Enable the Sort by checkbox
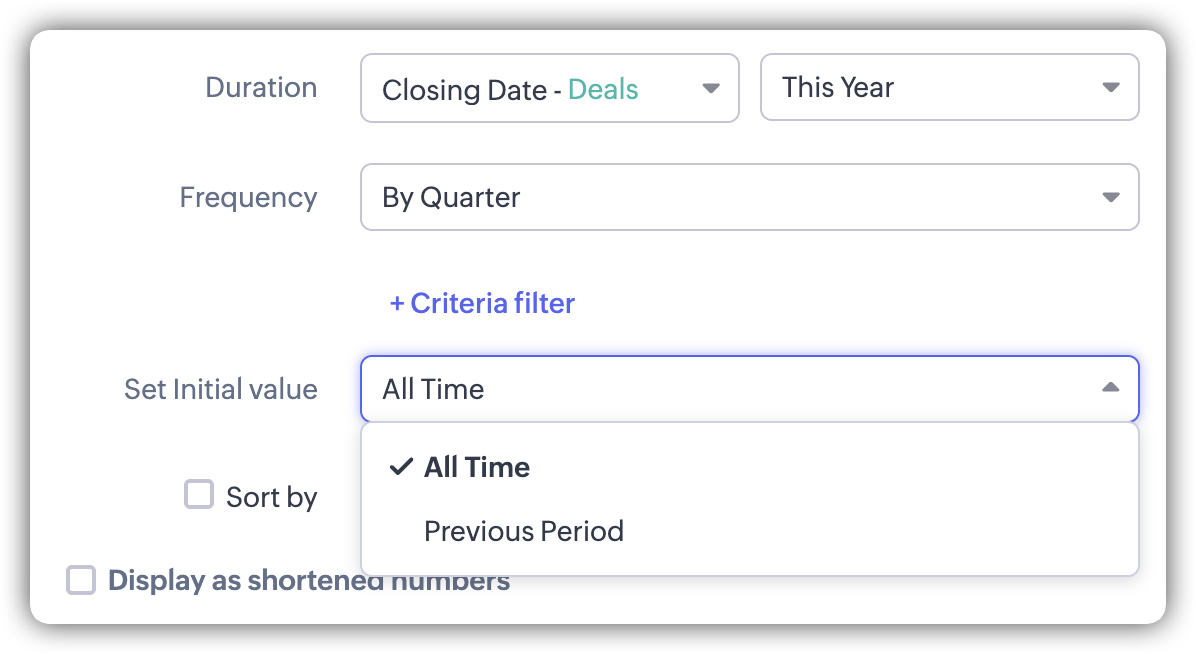The image size is (1196, 654). [200, 495]
